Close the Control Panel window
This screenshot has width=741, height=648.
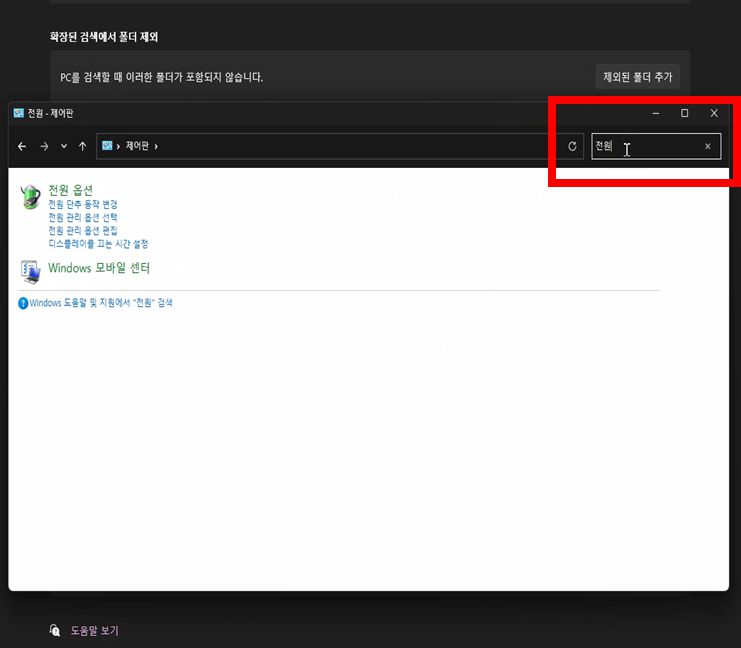coord(714,113)
